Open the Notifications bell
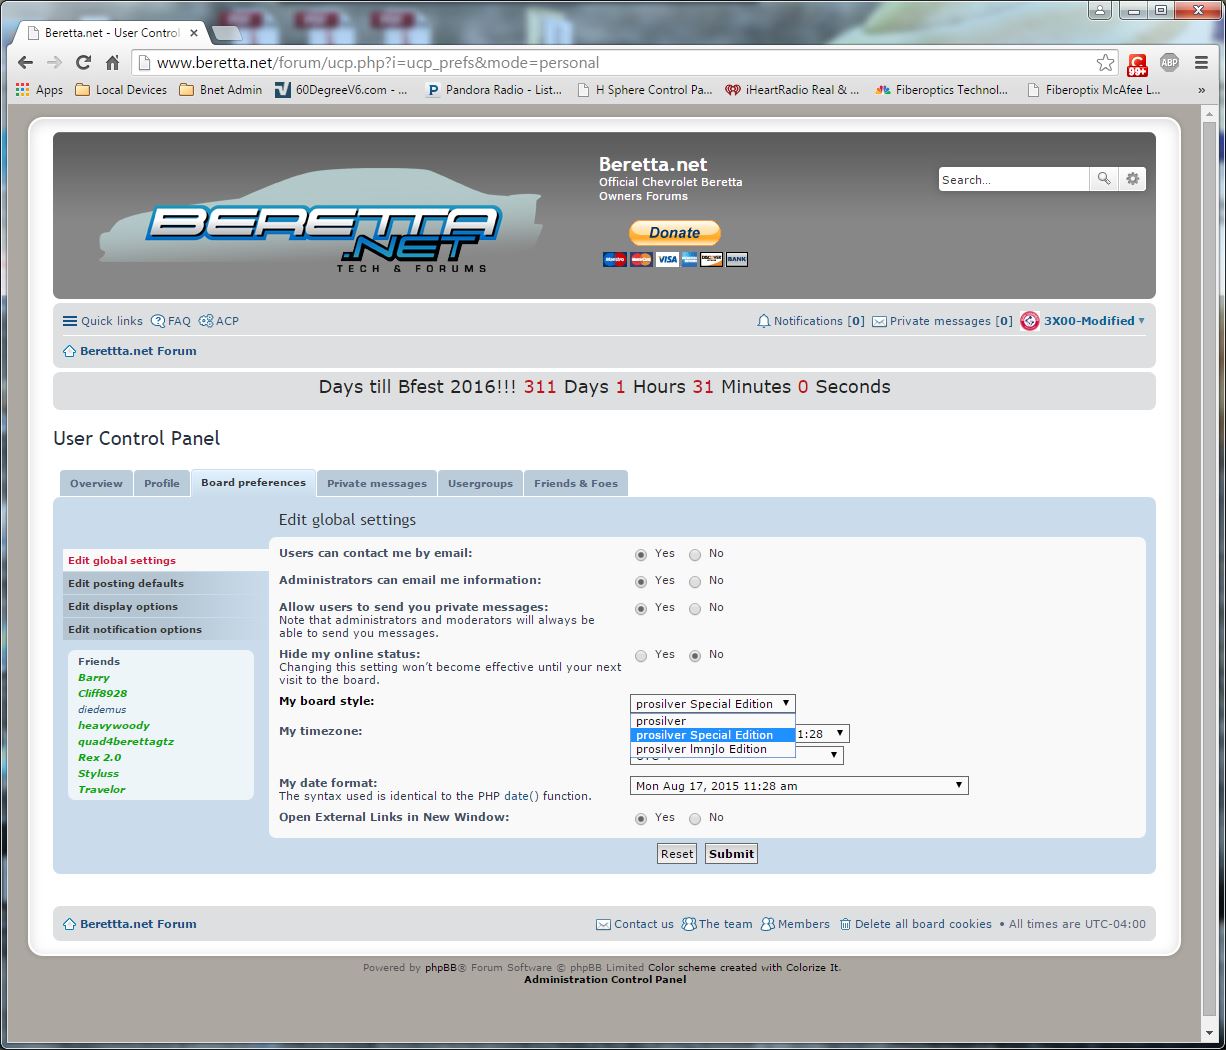Image resolution: width=1226 pixels, height=1050 pixels. [764, 321]
